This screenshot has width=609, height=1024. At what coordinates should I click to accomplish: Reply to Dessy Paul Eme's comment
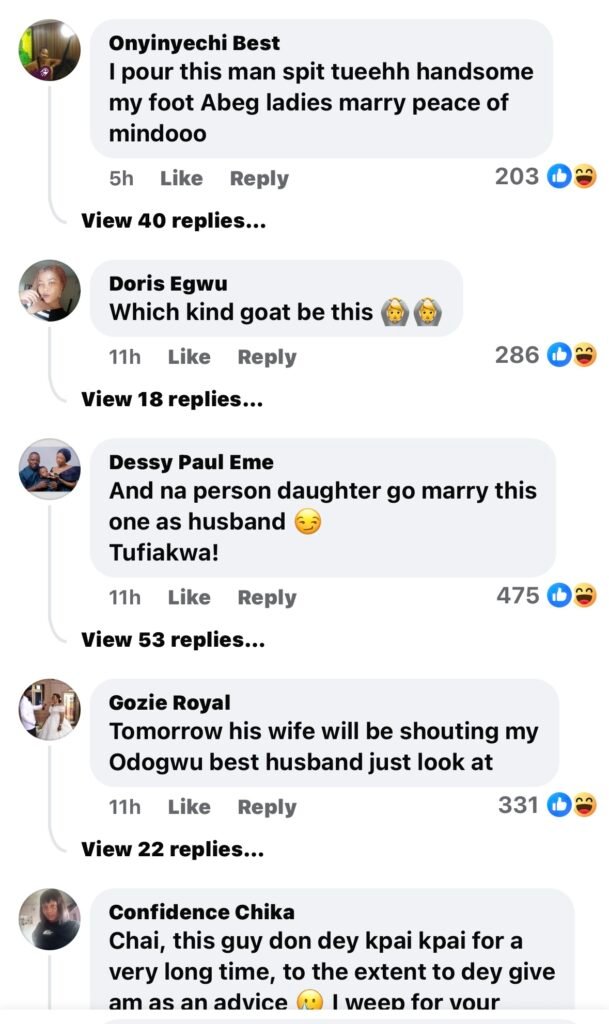click(267, 598)
